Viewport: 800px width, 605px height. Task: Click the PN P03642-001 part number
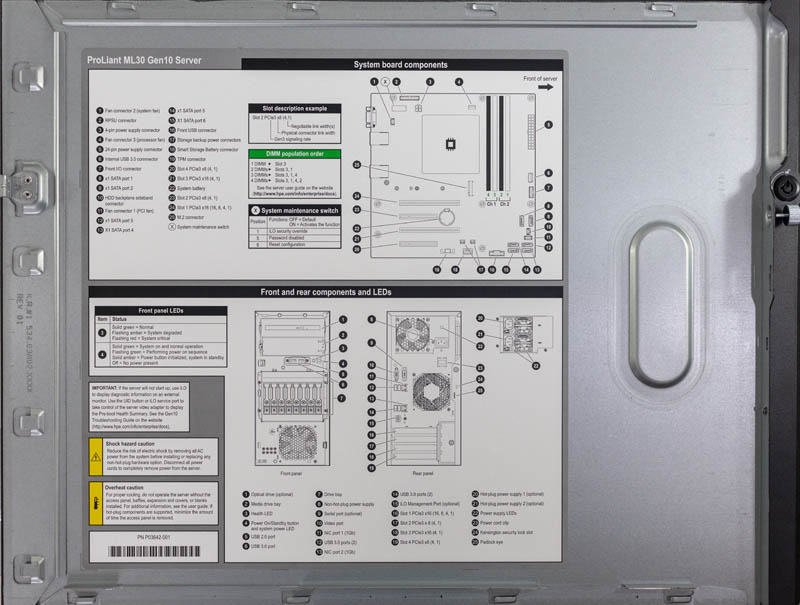point(154,538)
